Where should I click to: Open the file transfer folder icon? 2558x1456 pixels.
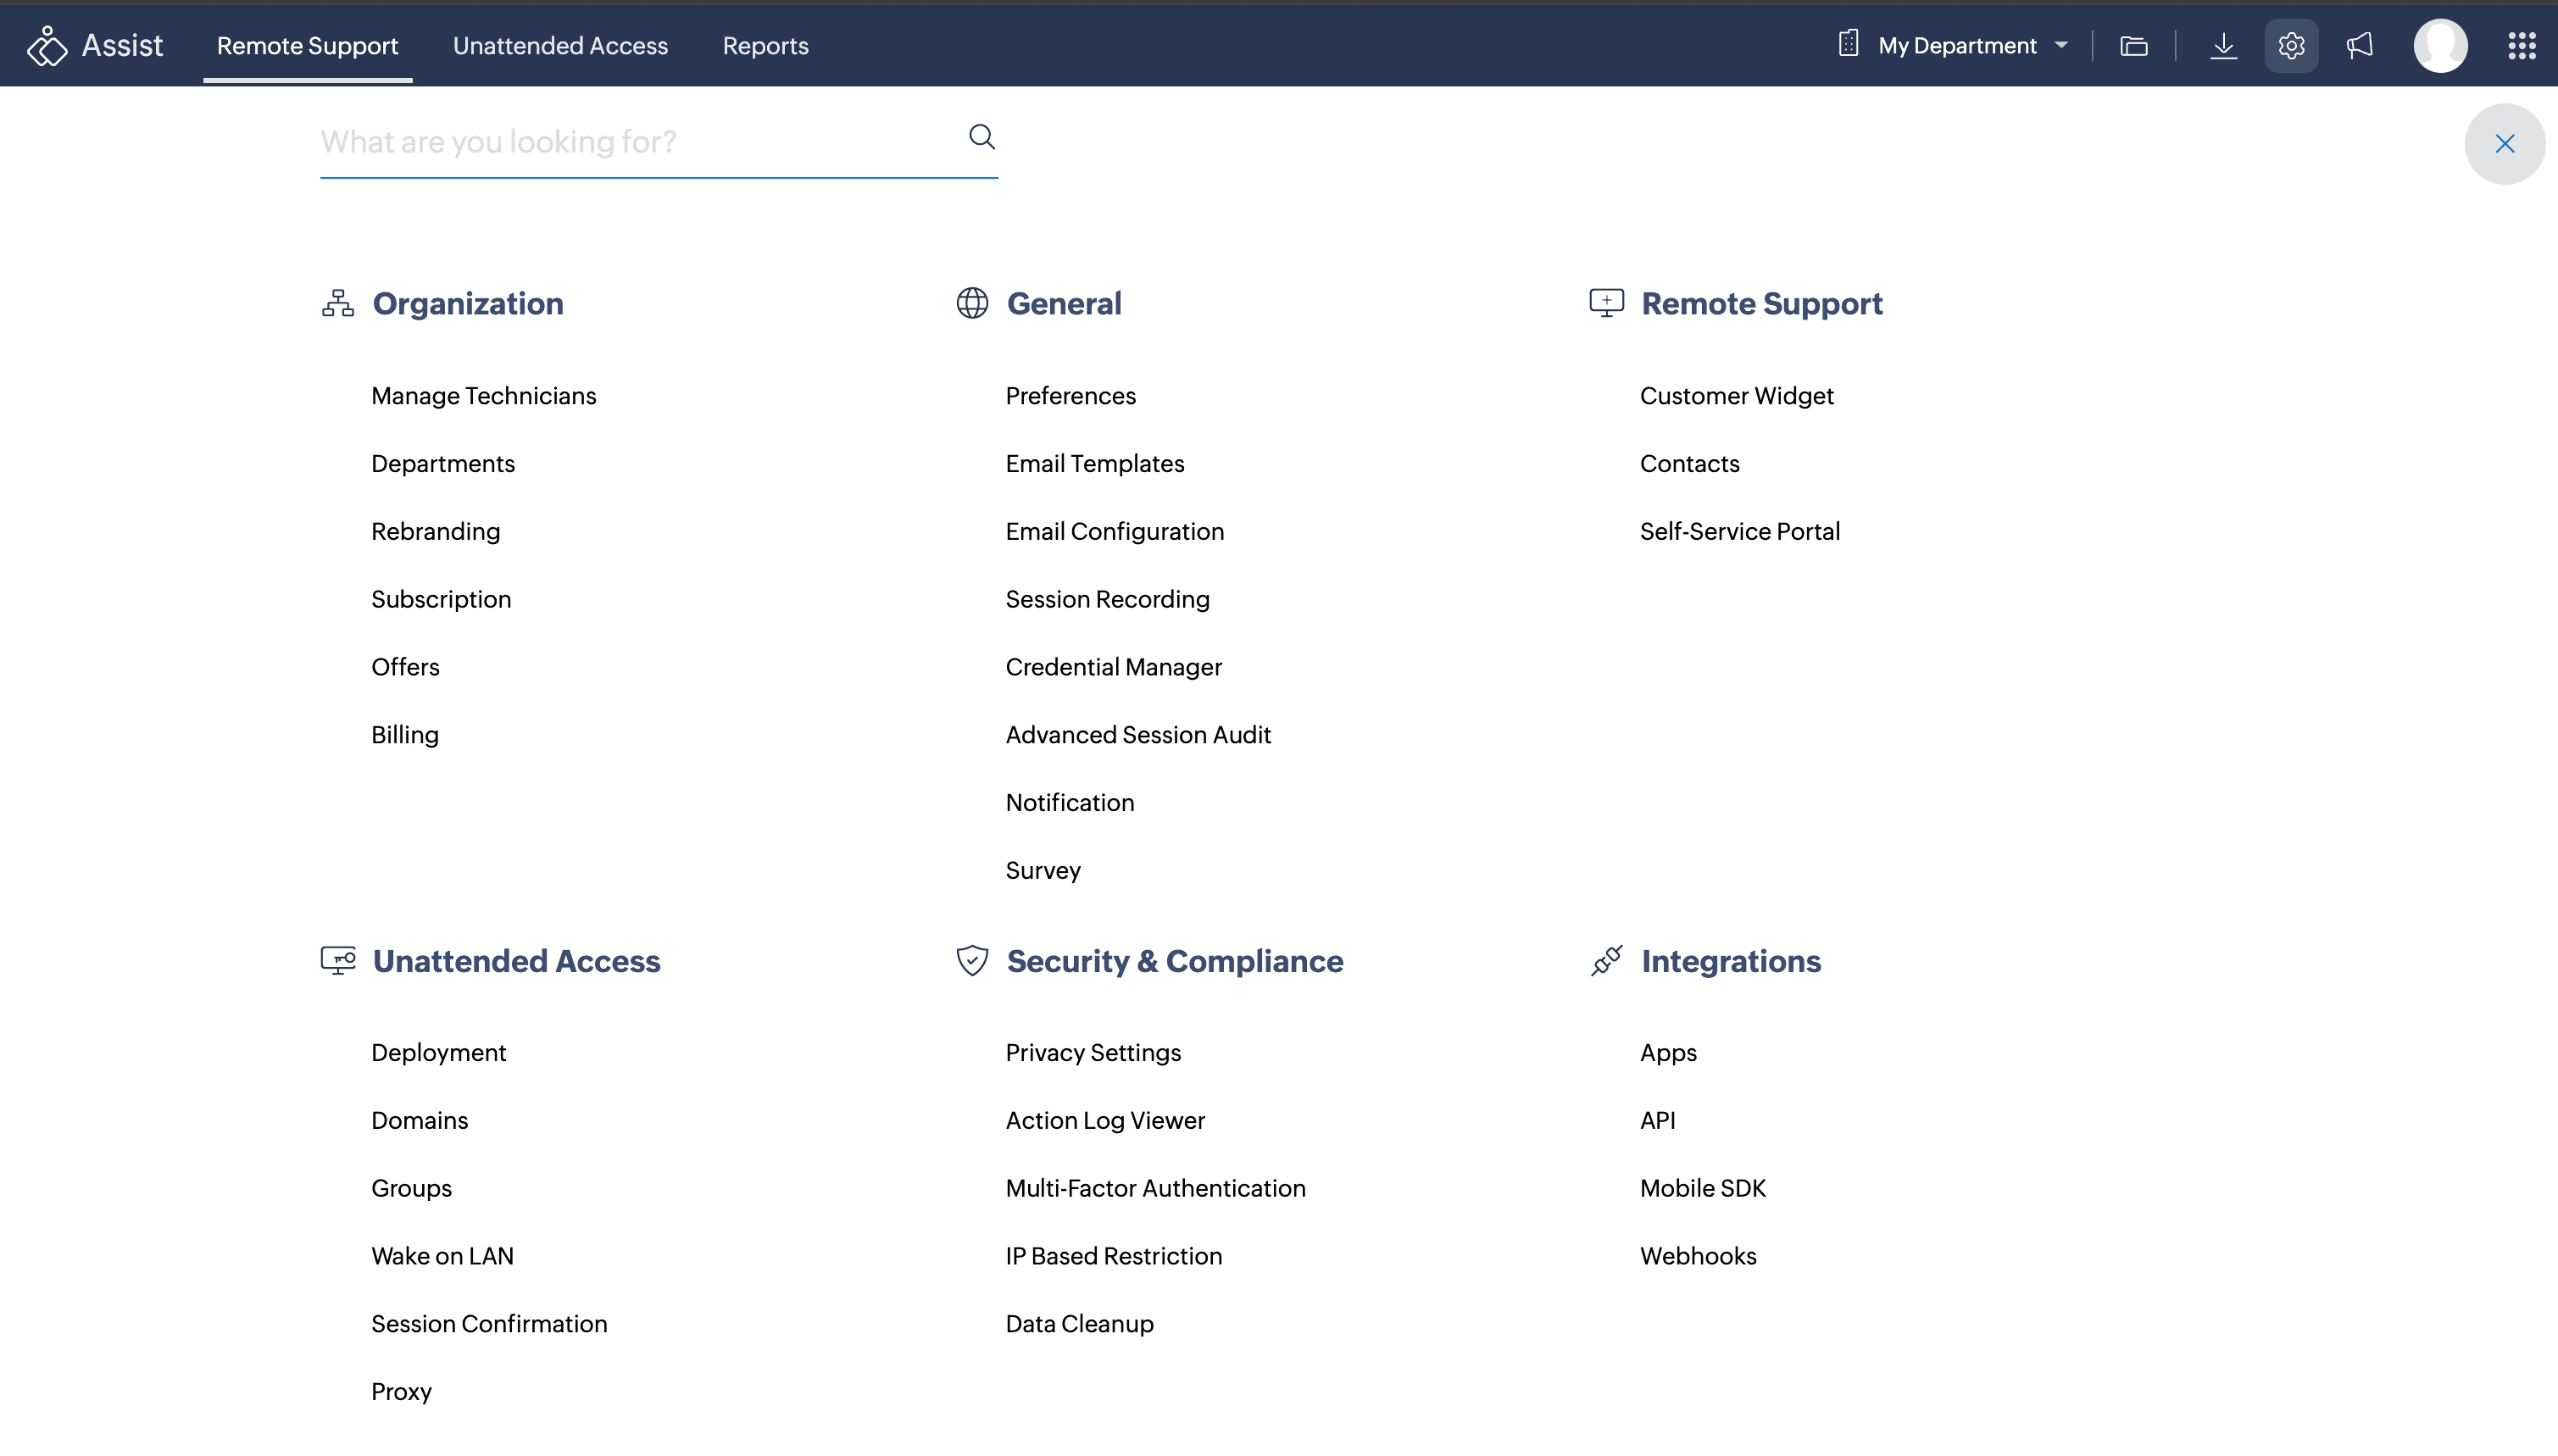tap(2133, 46)
